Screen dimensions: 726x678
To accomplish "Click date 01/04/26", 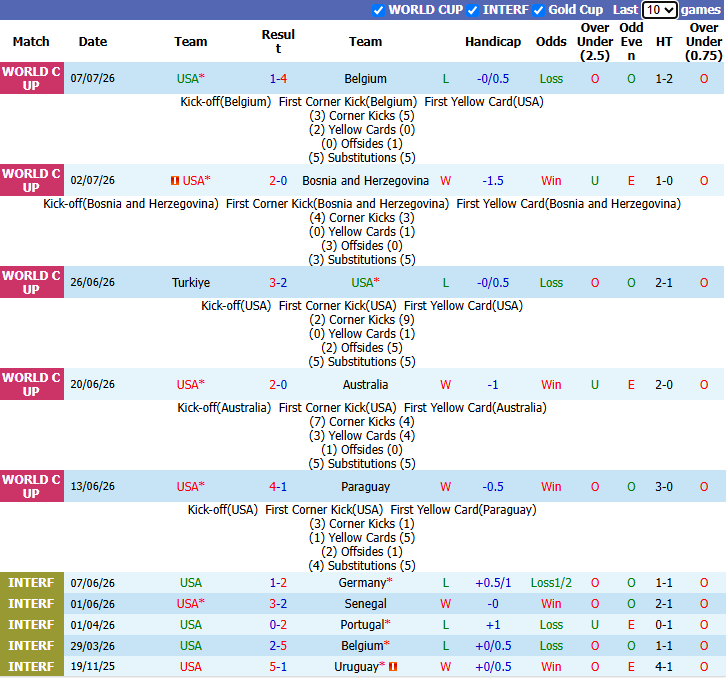I will (93, 625).
